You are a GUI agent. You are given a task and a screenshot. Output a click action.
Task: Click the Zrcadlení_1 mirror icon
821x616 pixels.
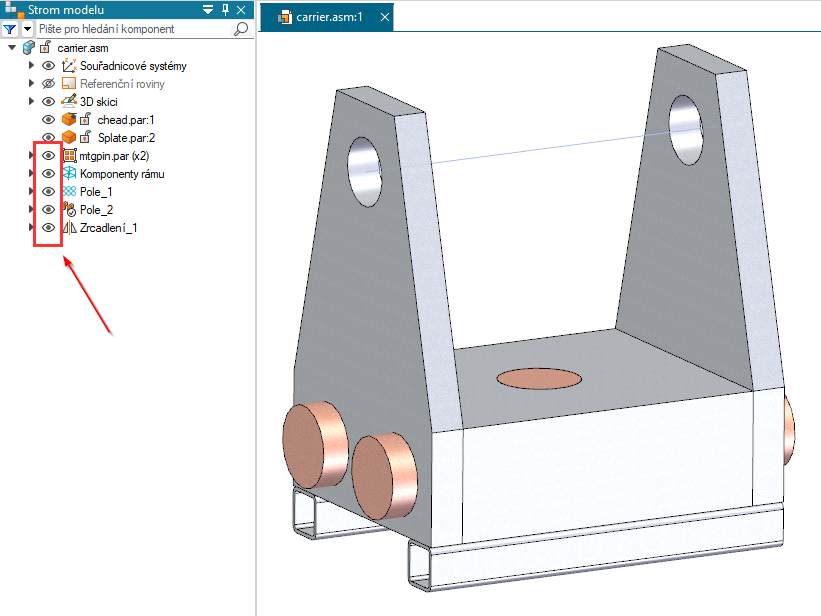coord(69,228)
